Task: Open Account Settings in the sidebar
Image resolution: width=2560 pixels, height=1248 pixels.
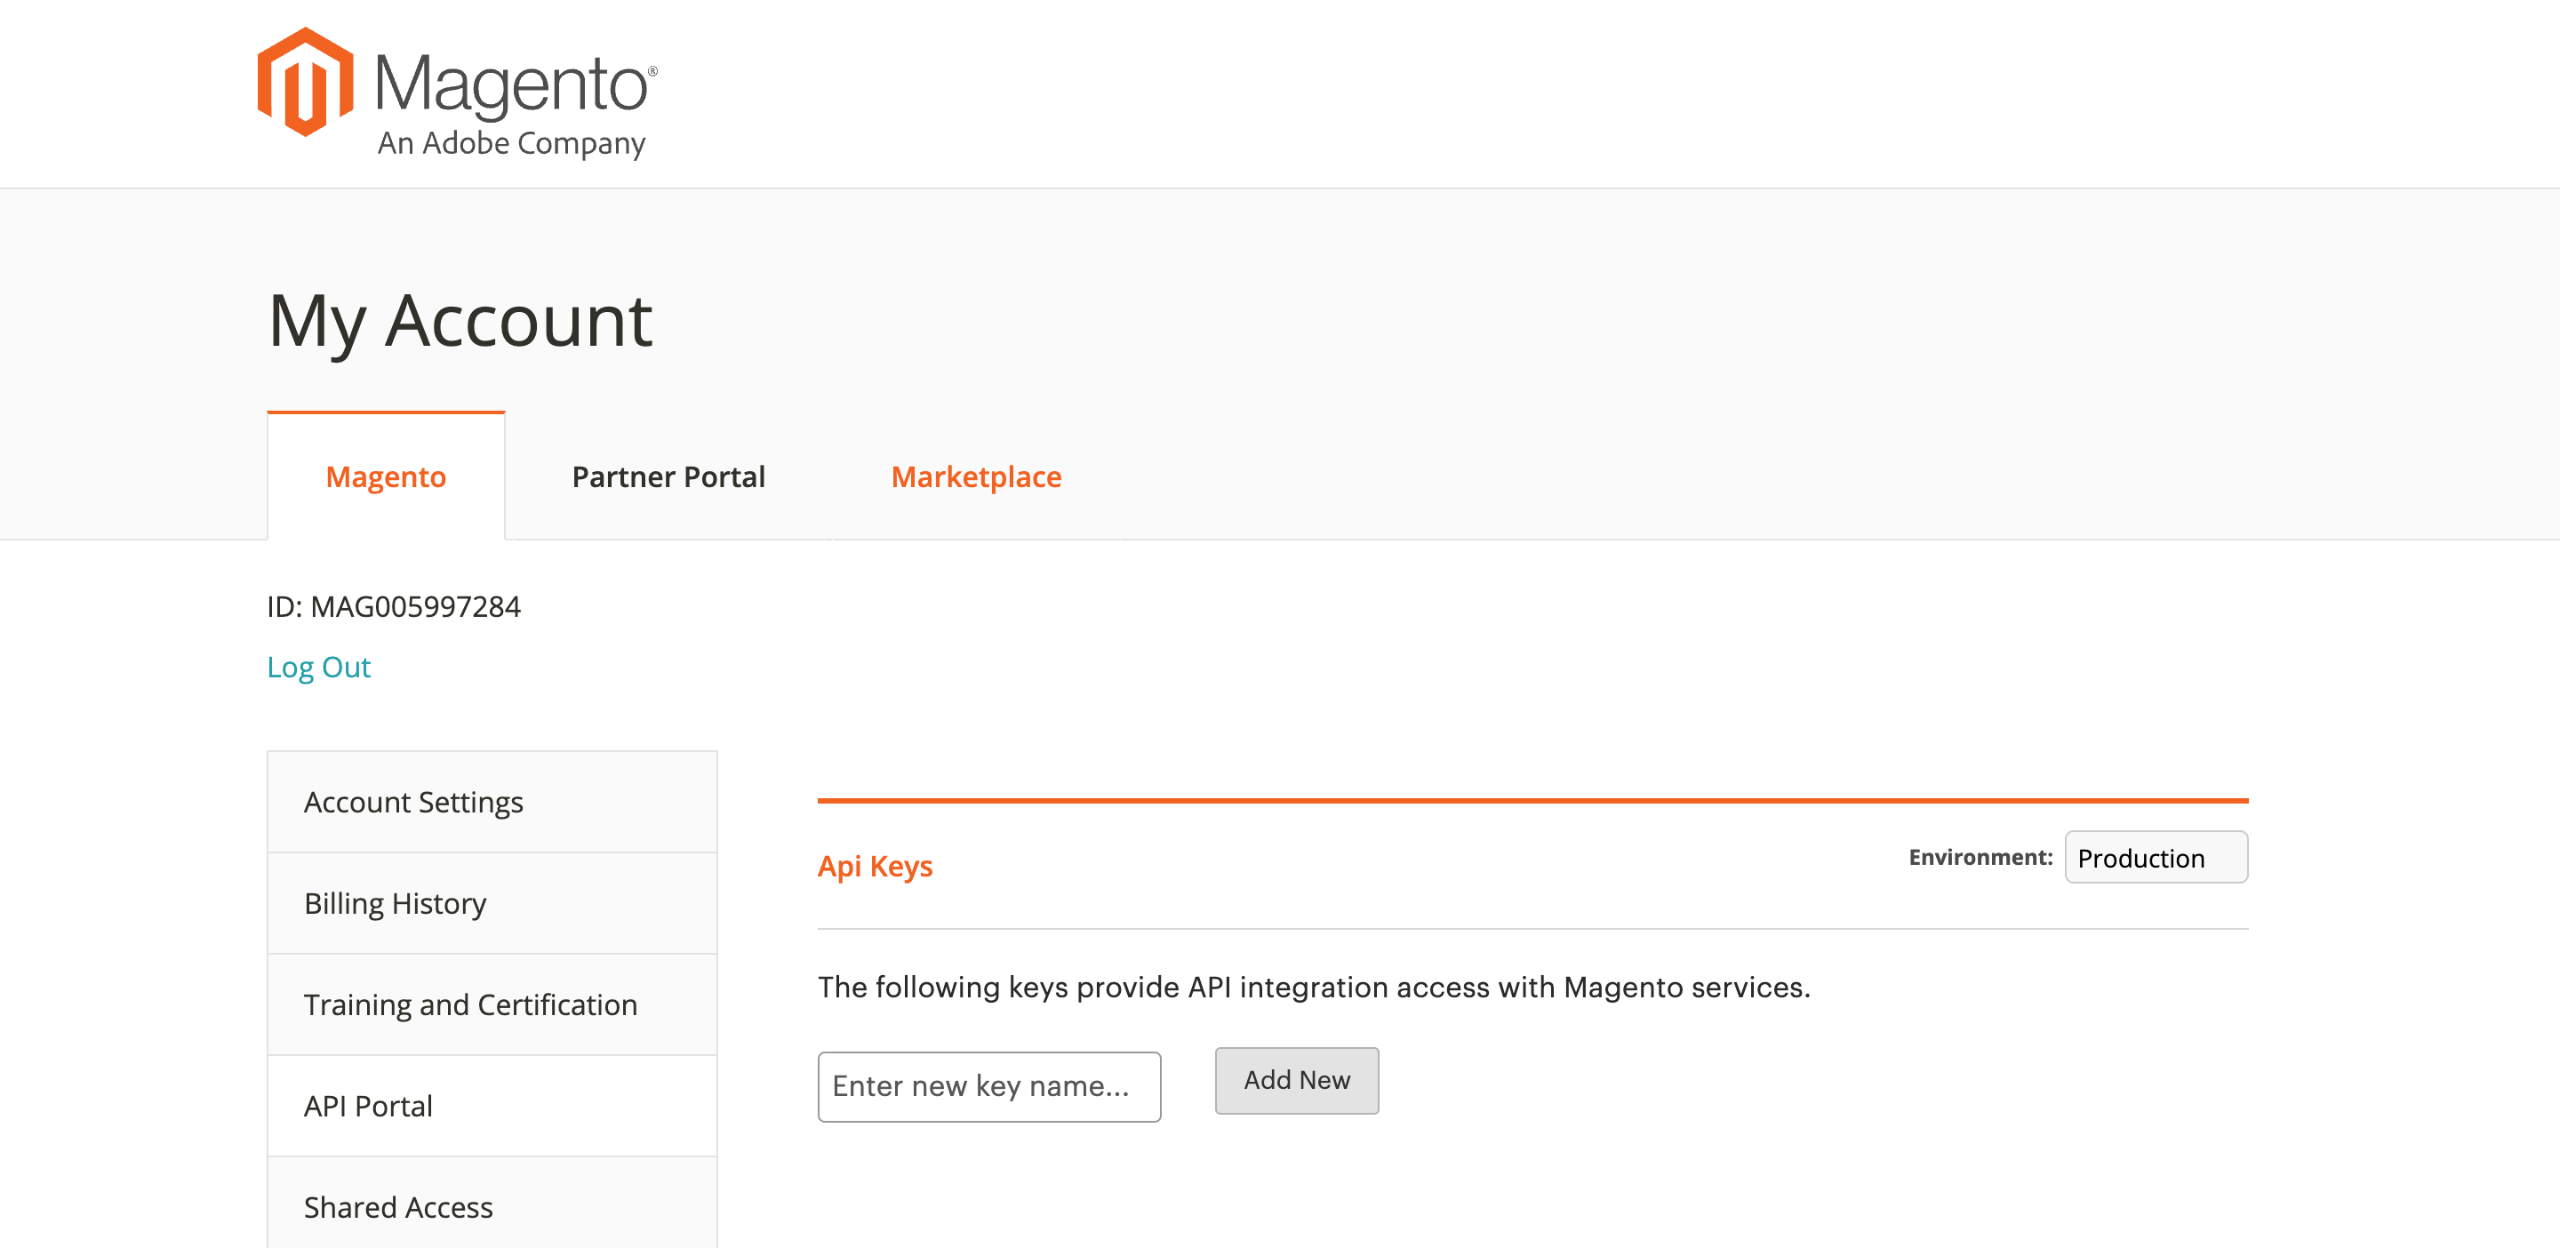Action: [x=413, y=802]
